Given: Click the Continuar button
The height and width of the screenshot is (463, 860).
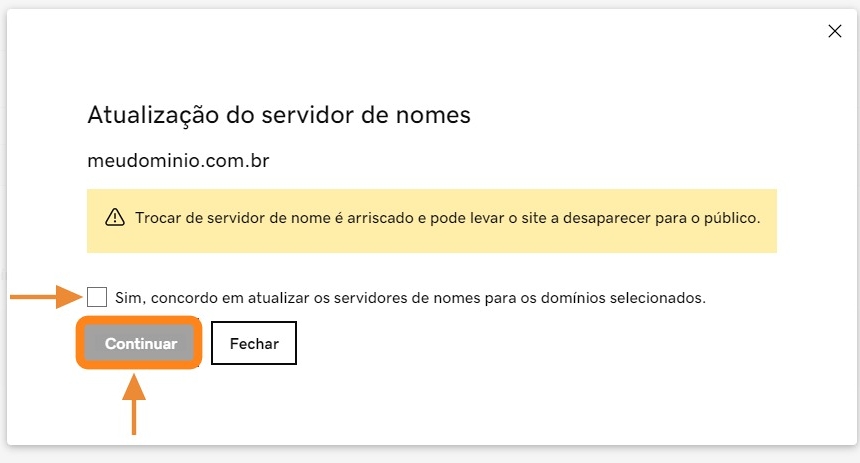Looking at the screenshot, I should [x=141, y=343].
